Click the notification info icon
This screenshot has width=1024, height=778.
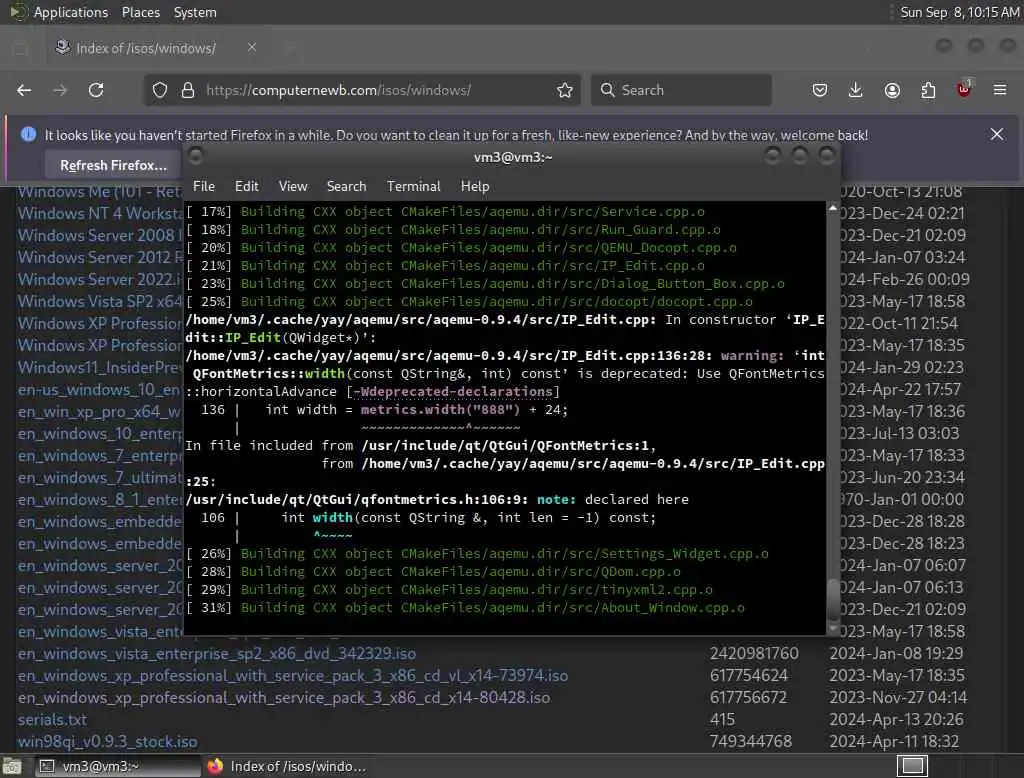[28, 134]
